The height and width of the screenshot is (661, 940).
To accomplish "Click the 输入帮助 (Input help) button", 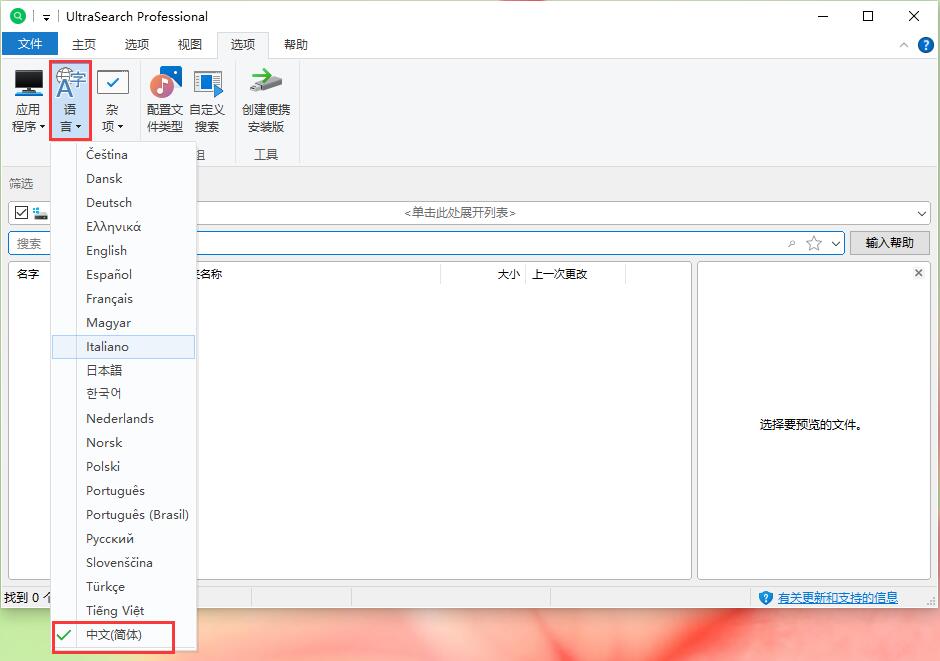I will [890, 243].
